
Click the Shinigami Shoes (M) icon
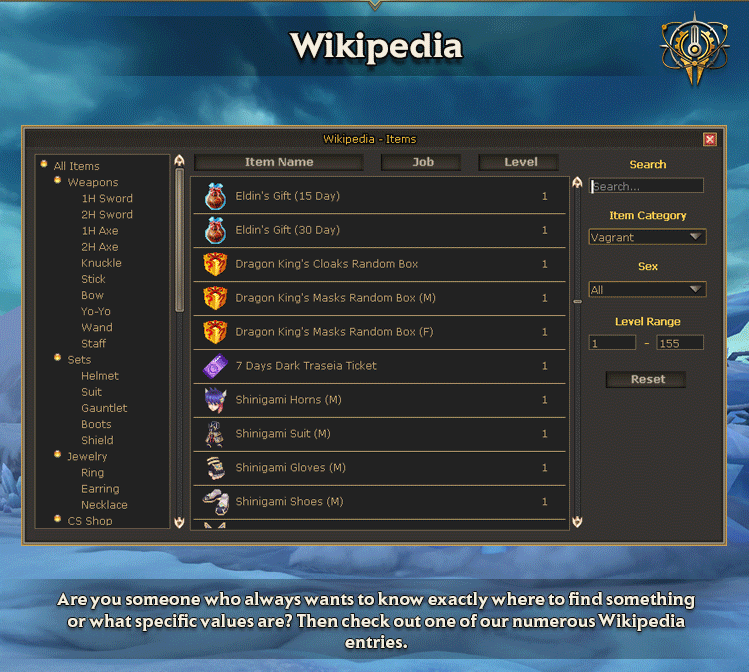pyautogui.click(x=216, y=502)
